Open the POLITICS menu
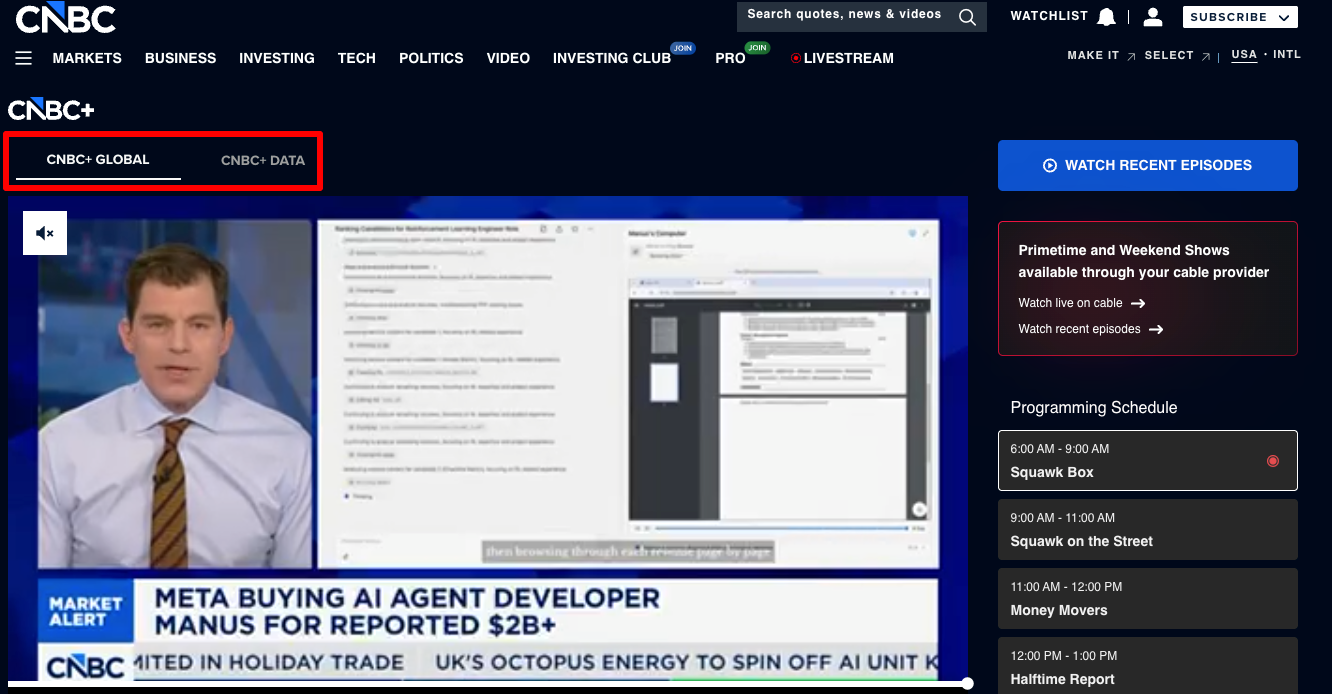Image resolution: width=1332 pixels, height=694 pixels. click(431, 58)
